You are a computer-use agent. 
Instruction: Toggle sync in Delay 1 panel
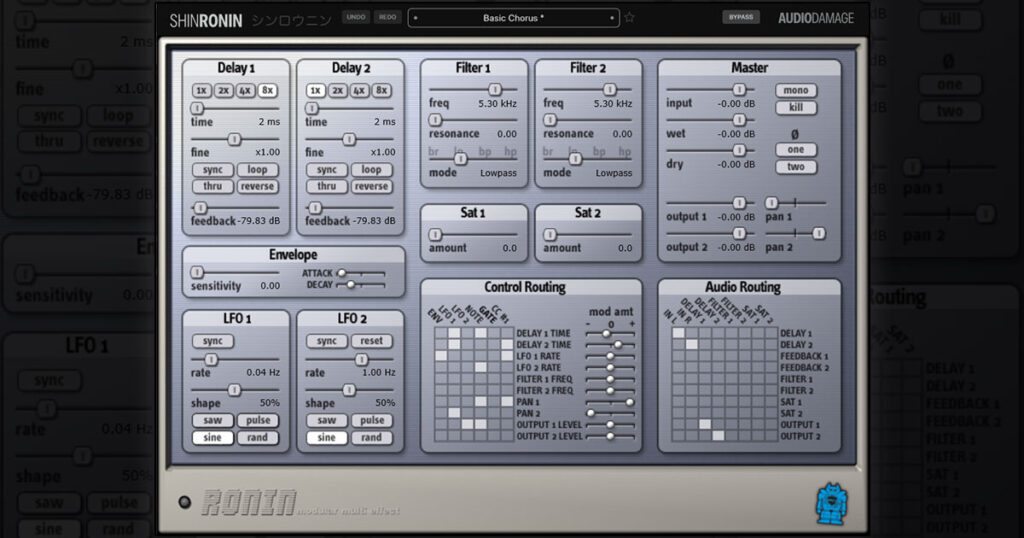(x=212, y=170)
